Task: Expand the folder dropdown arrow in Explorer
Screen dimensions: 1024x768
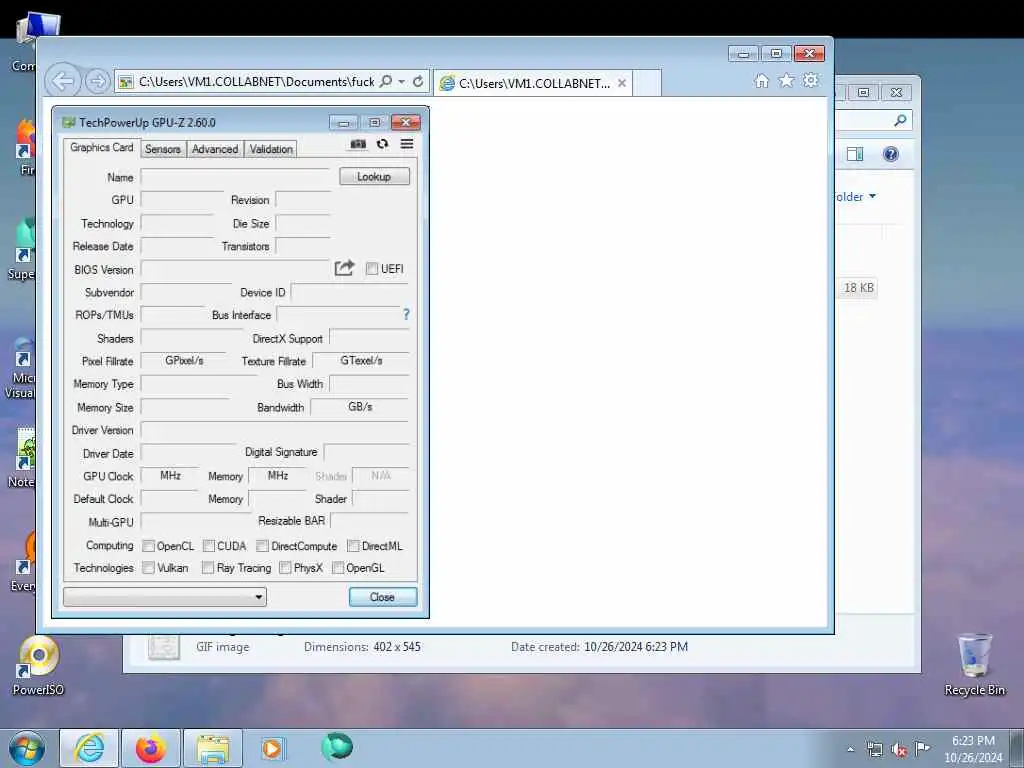Action: [x=872, y=197]
